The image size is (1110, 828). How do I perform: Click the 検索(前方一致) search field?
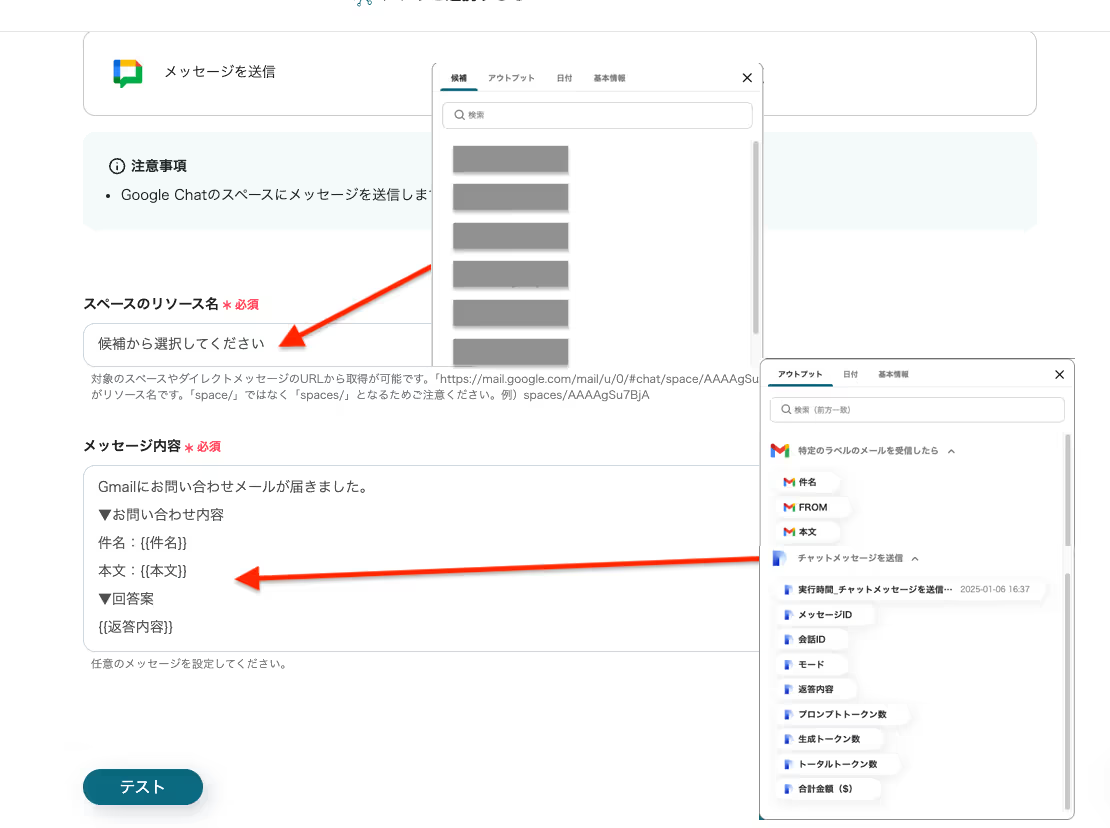point(917,410)
